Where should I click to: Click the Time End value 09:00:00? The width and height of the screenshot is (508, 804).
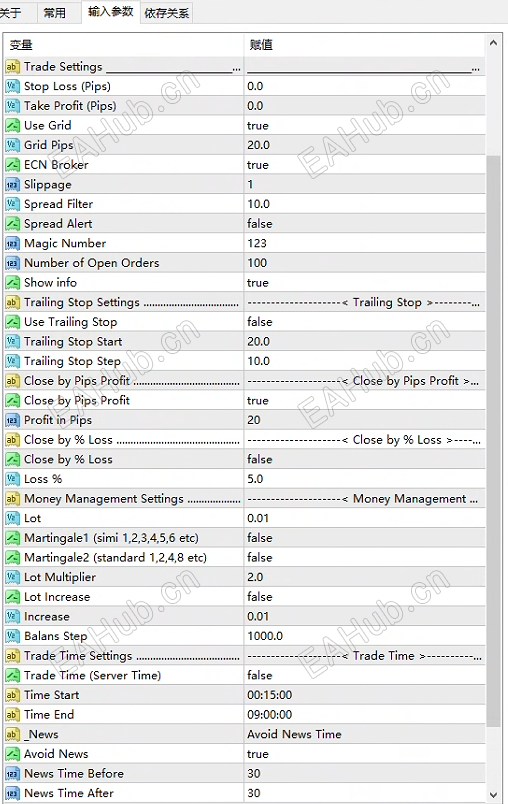(270, 715)
